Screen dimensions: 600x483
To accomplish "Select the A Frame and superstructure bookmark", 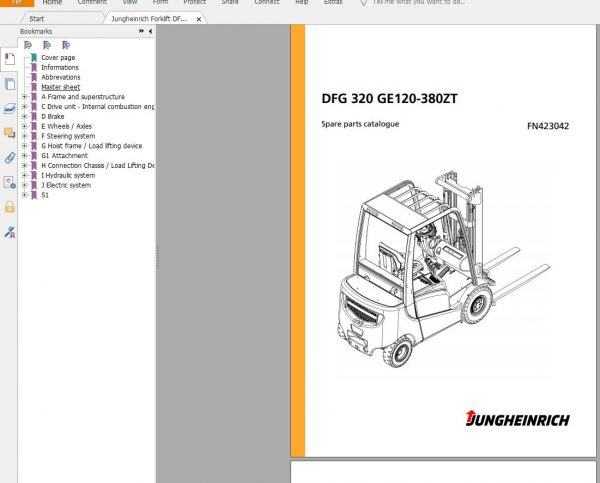I will (83, 97).
